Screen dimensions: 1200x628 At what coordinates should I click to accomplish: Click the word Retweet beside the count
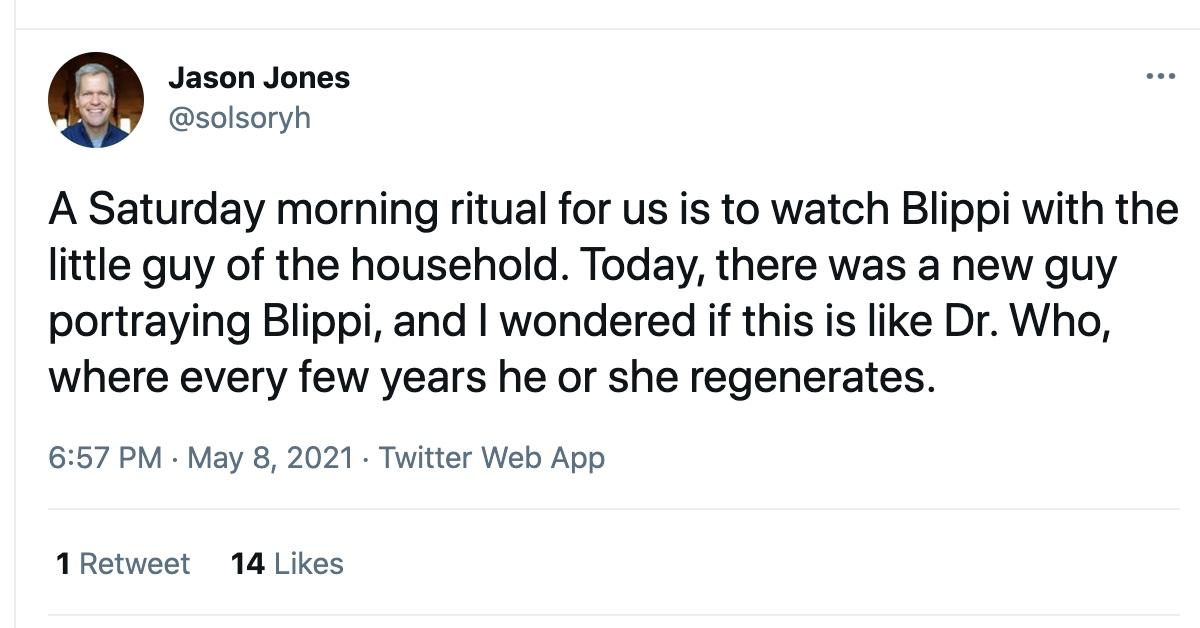[x=134, y=564]
